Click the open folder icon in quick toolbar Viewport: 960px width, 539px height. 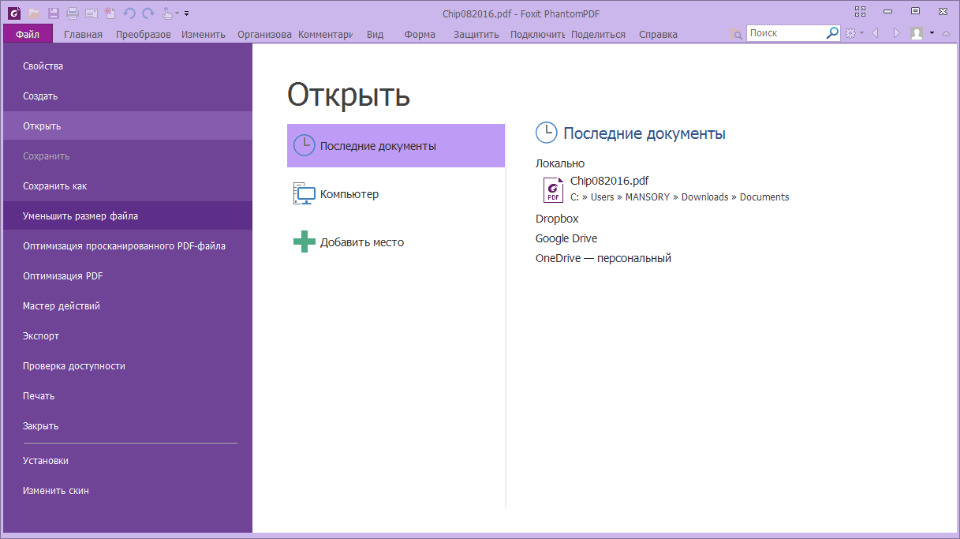coord(34,13)
